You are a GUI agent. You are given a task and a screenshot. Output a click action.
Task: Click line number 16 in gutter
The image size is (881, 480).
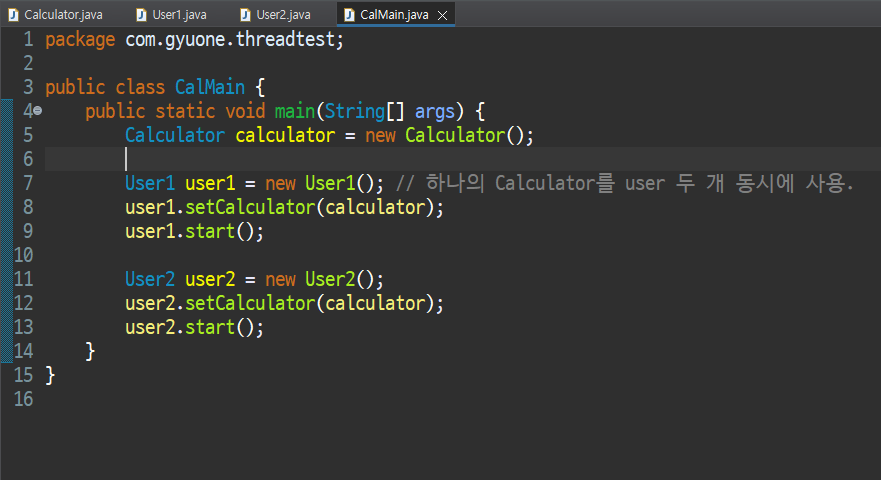coord(24,399)
